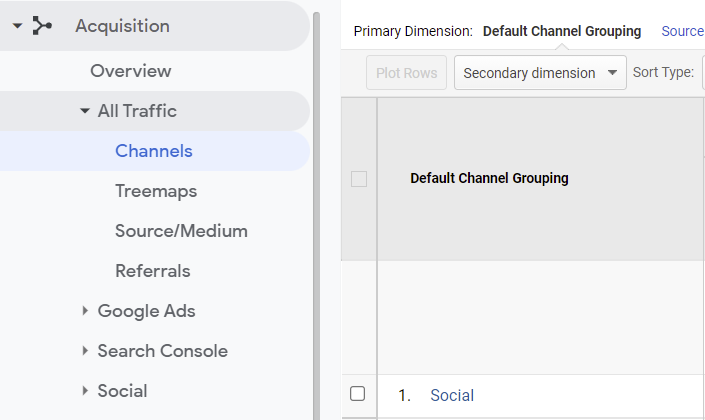Expand the Google Ads triangle
Image resolution: width=705 pixels, height=420 pixels.
[84, 311]
